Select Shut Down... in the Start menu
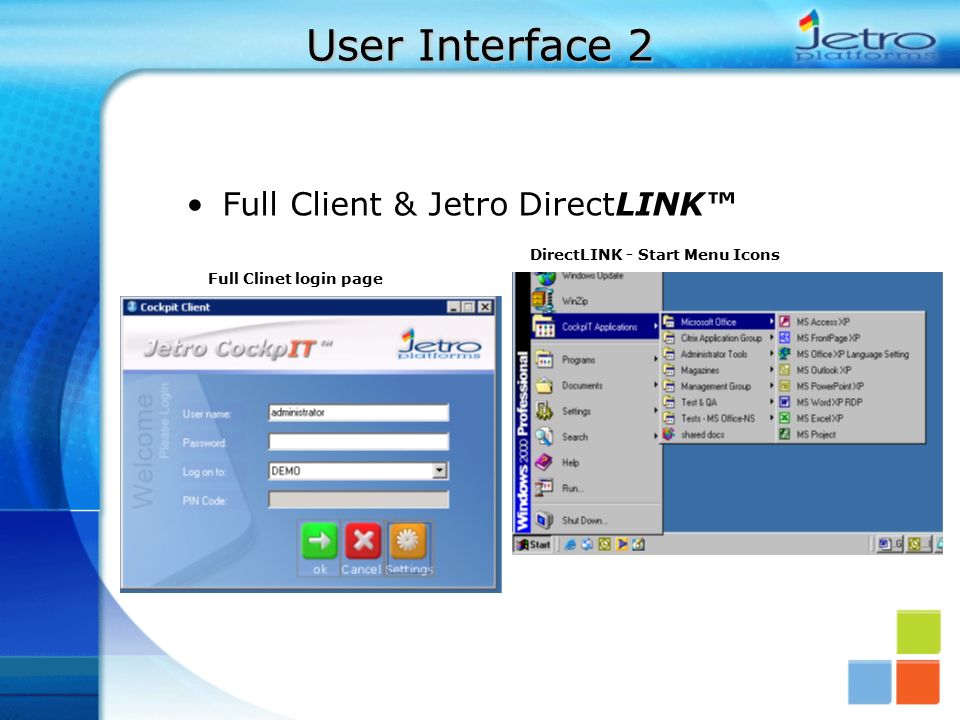 596,520
